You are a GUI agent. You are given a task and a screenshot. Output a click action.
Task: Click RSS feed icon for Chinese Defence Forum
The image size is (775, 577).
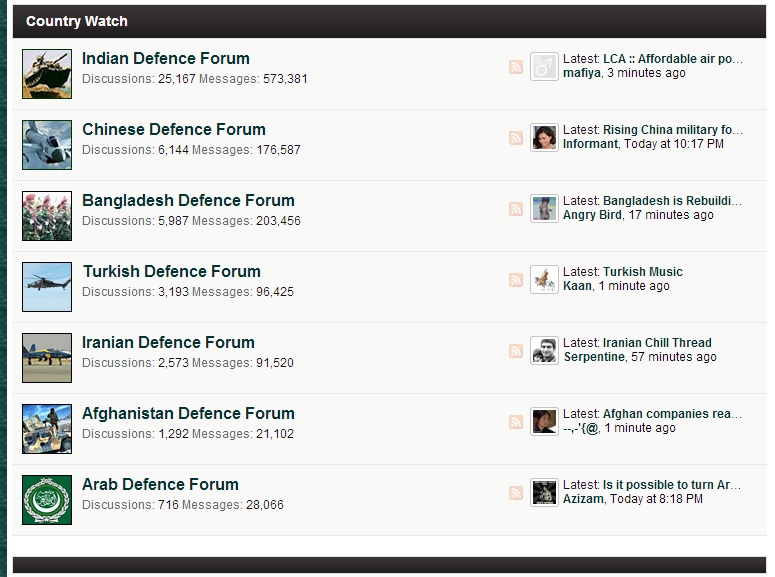coord(516,138)
